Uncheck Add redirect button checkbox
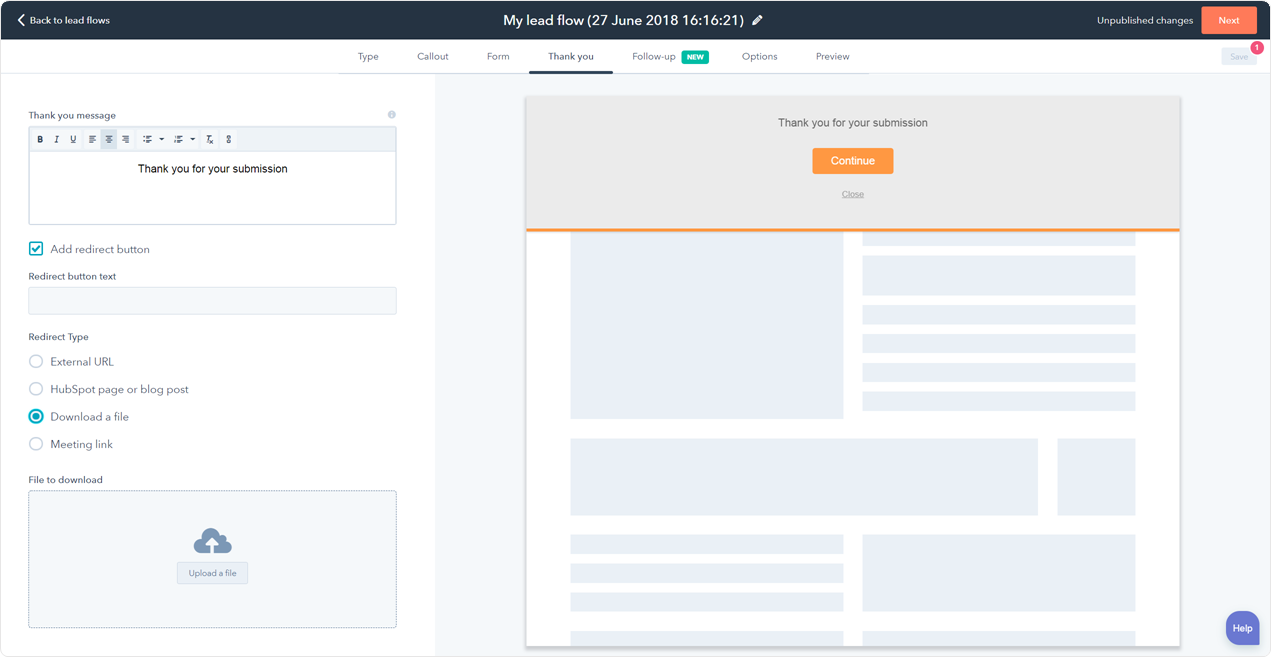This screenshot has height=657, width=1271. point(36,249)
